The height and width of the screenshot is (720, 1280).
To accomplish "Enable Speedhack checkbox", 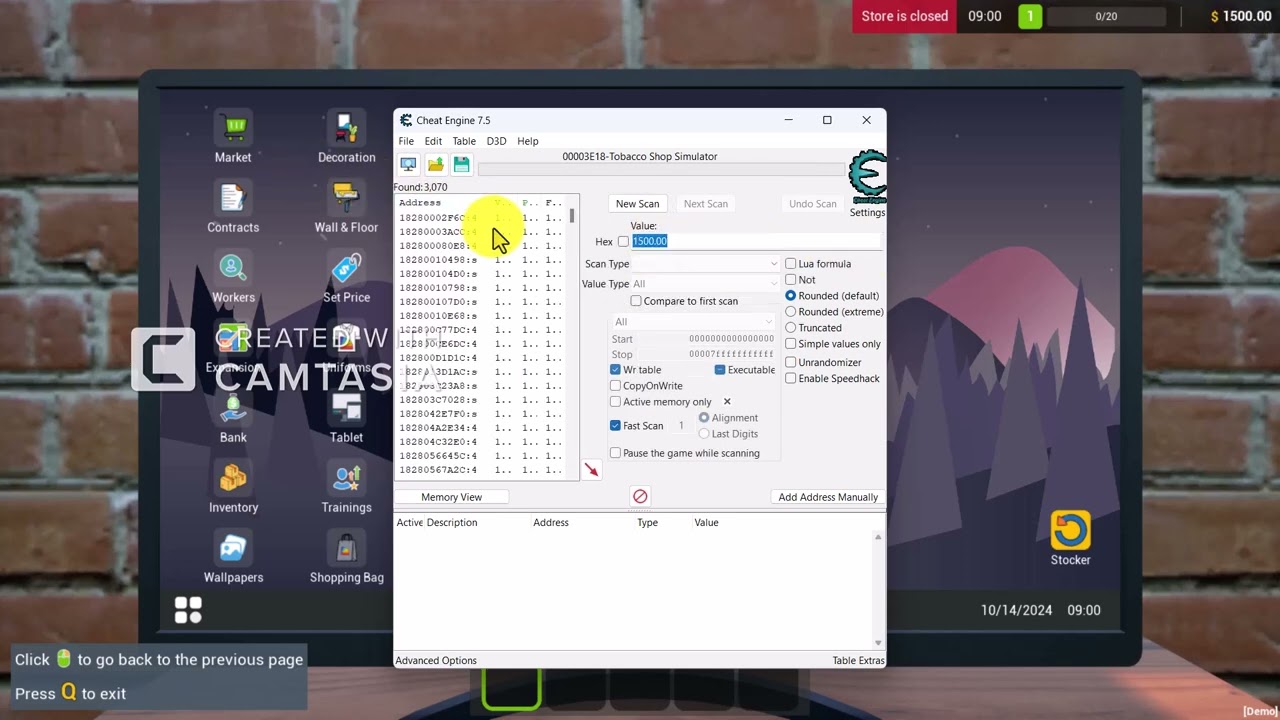I will tap(790, 379).
